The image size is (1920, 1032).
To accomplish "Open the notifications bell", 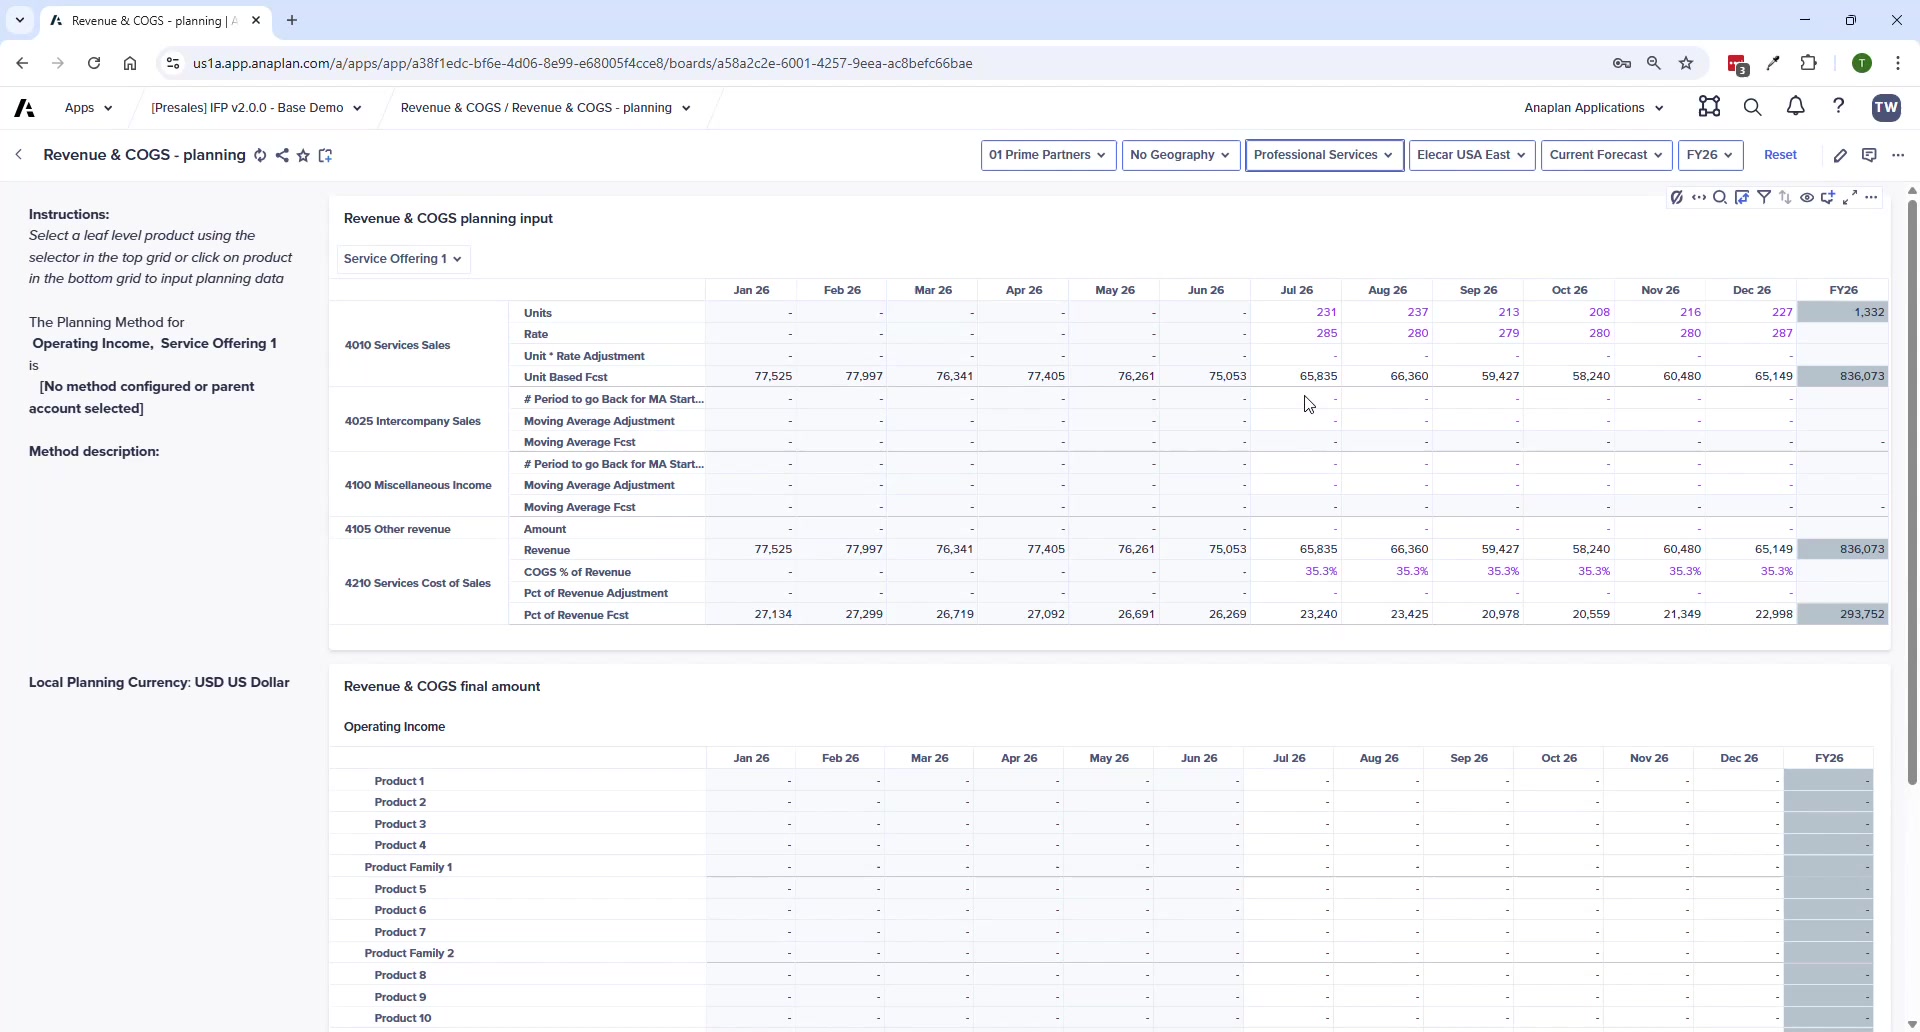I will tap(1795, 107).
